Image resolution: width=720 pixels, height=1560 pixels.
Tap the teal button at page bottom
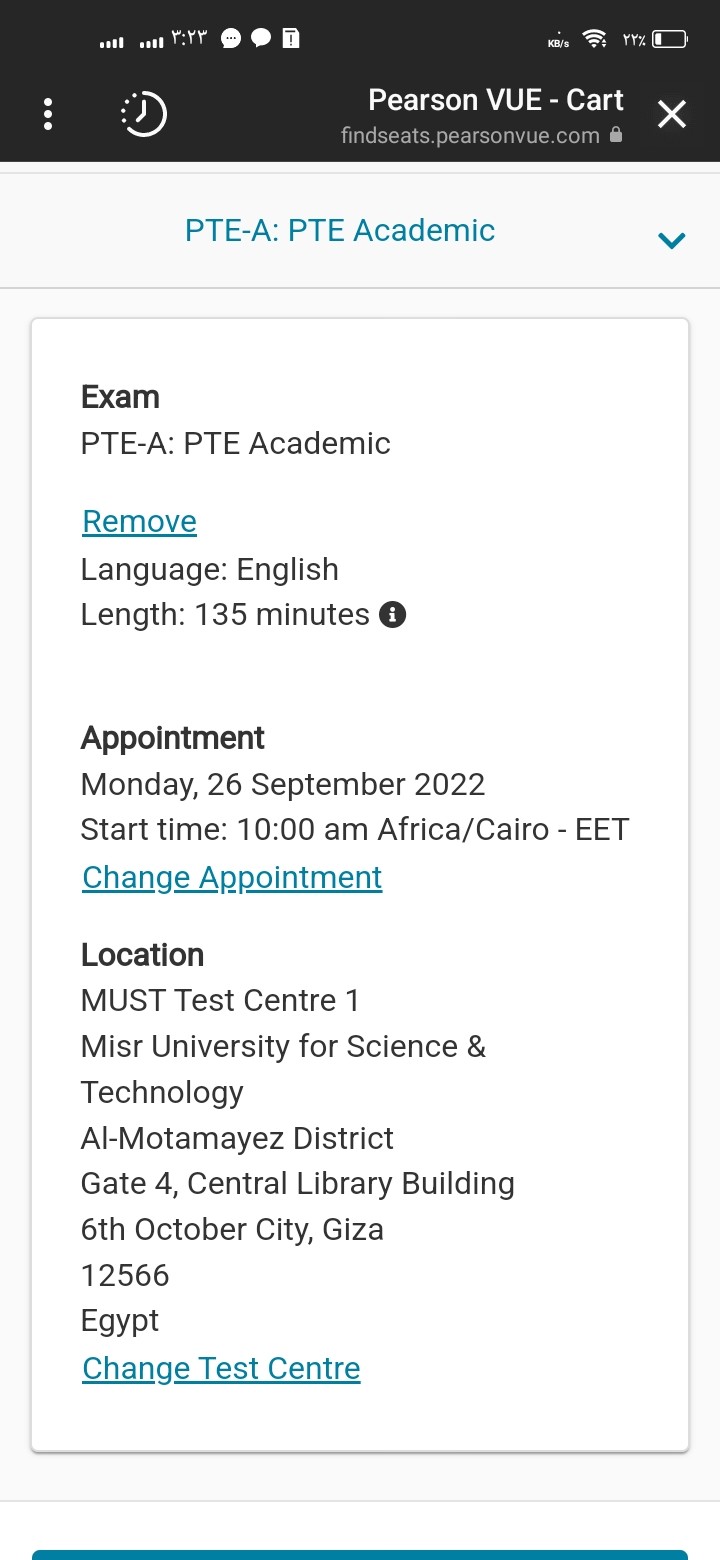[x=360, y=1554]
